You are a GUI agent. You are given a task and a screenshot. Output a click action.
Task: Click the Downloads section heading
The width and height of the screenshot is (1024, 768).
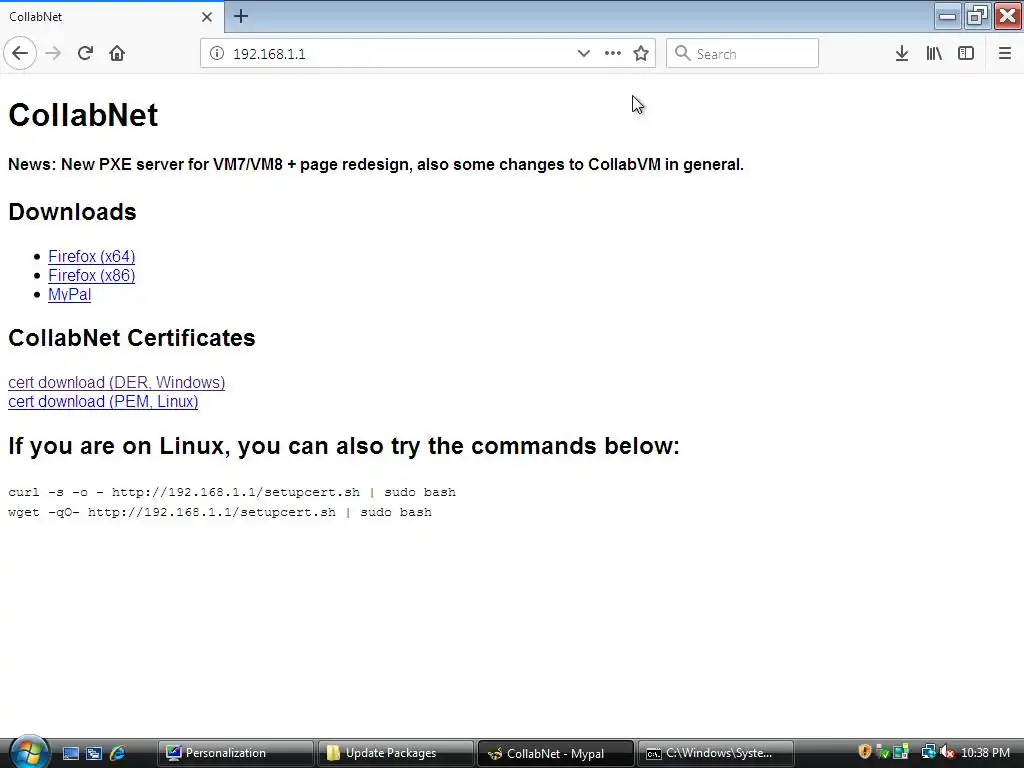72,212
